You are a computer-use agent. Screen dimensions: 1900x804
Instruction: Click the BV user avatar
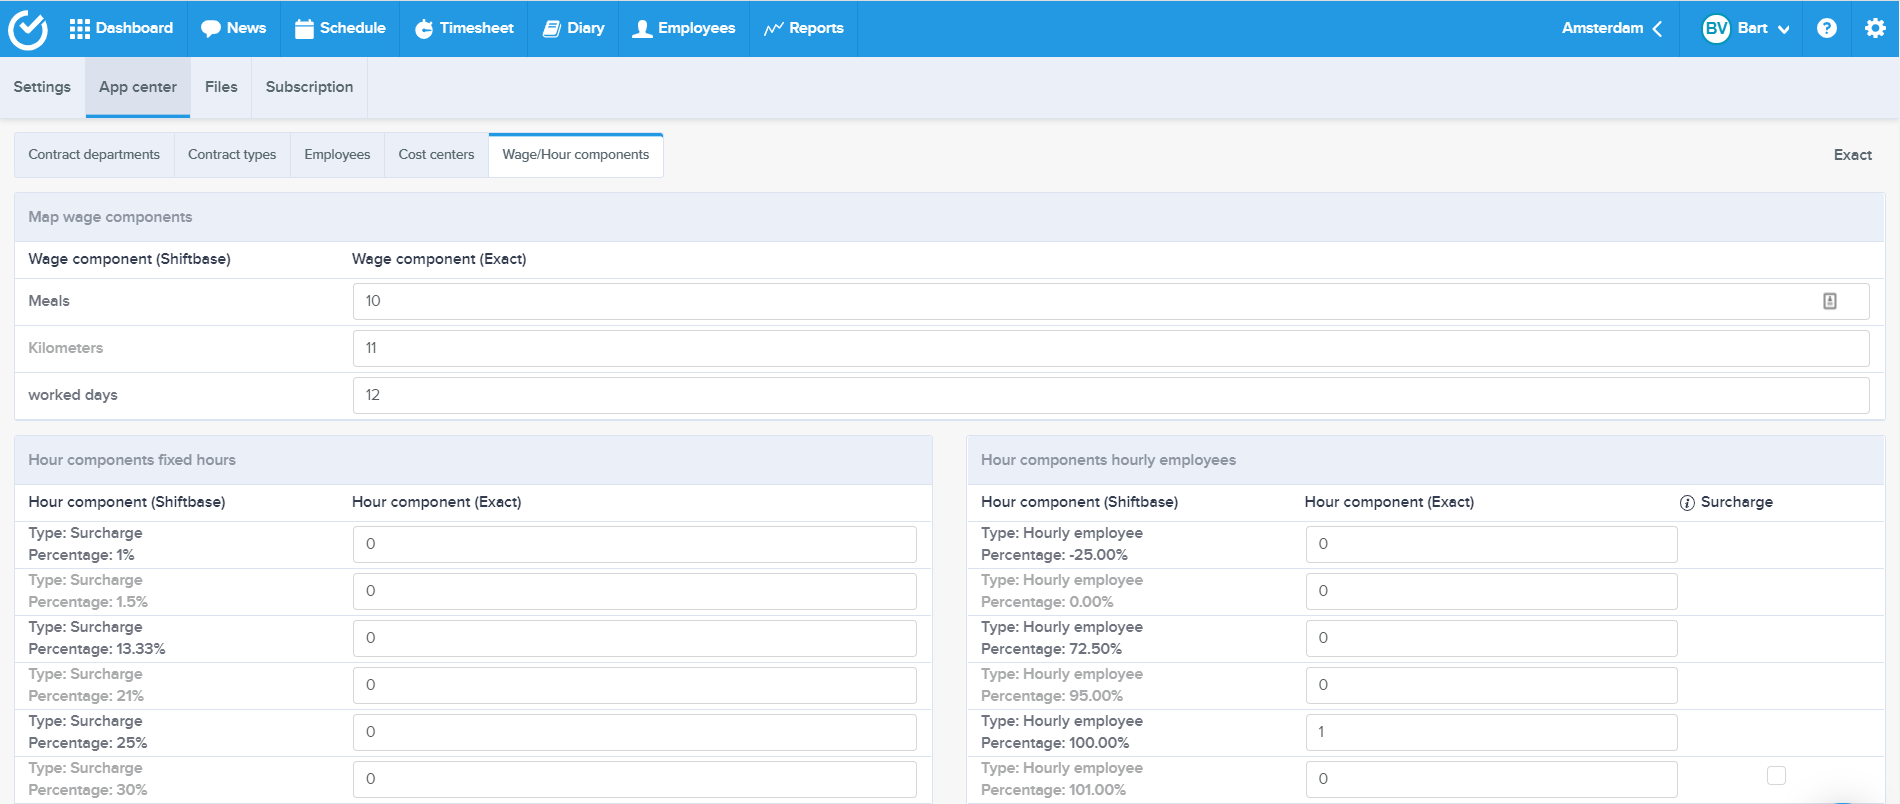(x=1716, y=28)
